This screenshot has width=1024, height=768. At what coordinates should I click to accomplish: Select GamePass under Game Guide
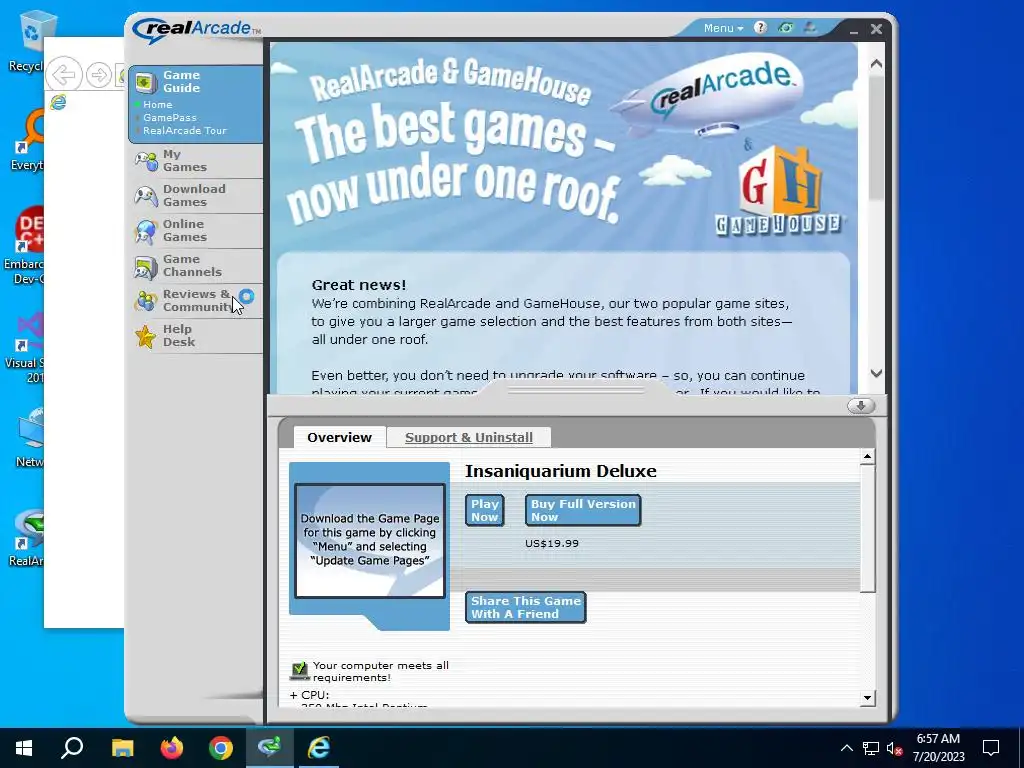coord(170,118)
